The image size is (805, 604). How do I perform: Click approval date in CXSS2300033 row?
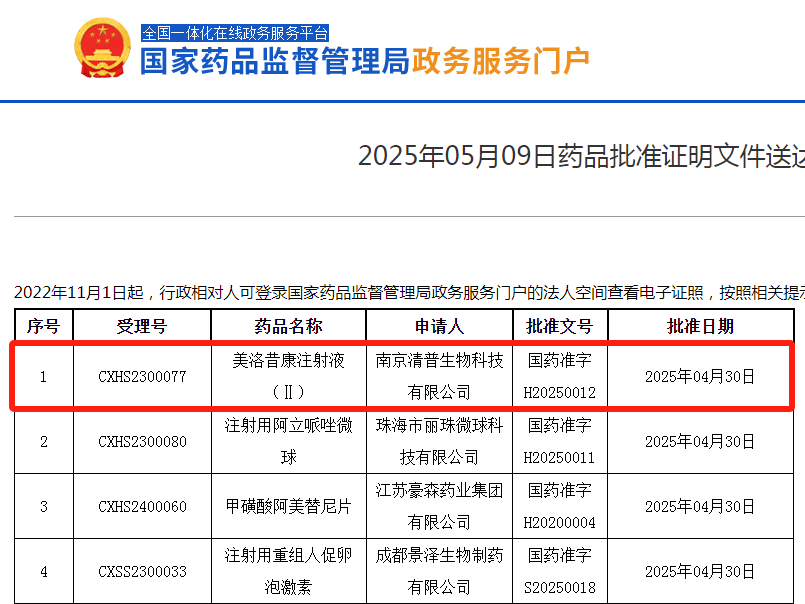[700, 572]
